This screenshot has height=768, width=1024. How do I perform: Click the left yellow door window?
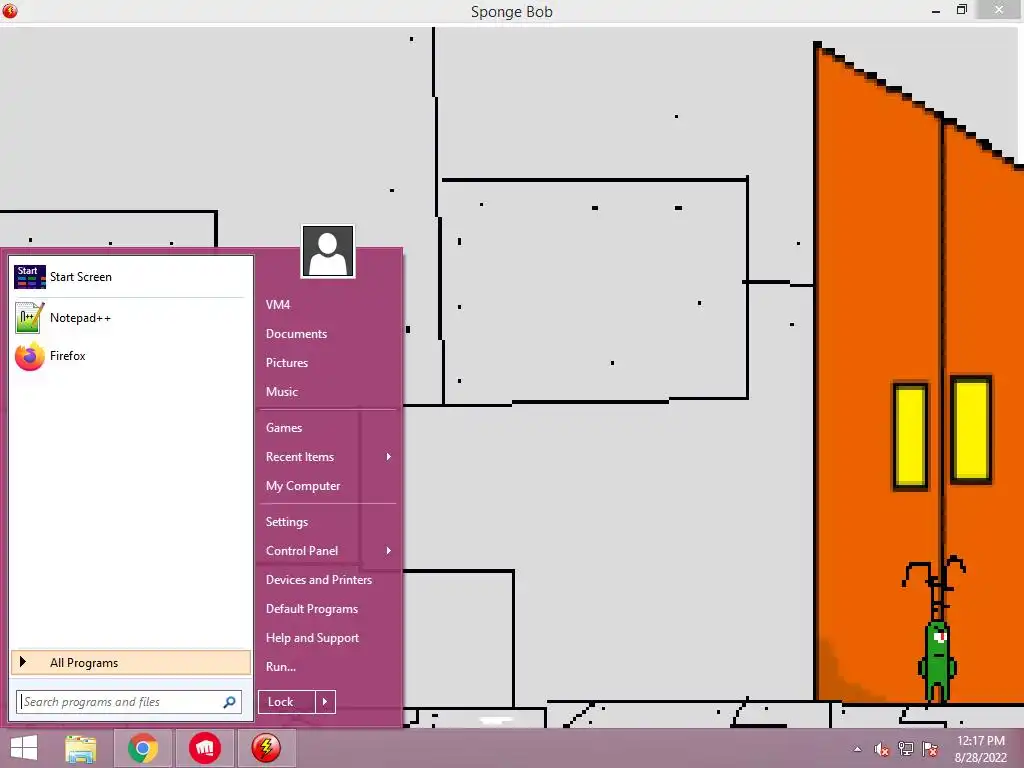pos(910,436)
